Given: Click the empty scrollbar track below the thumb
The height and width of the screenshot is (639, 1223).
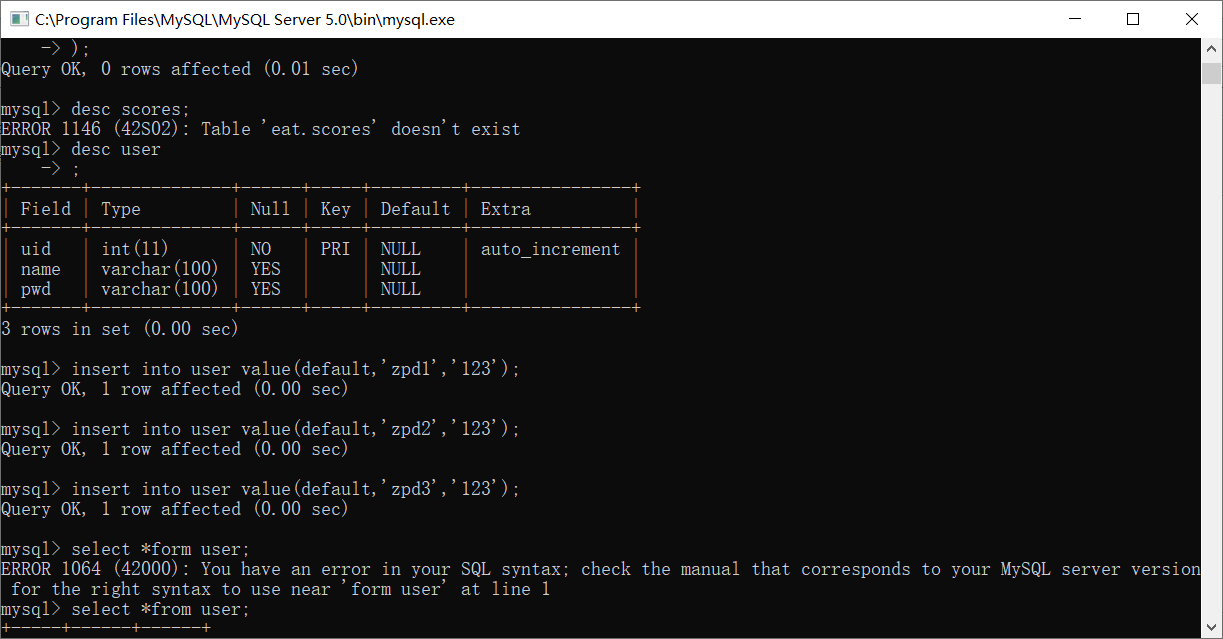Looking at the screenshot, I should 1212,350.
